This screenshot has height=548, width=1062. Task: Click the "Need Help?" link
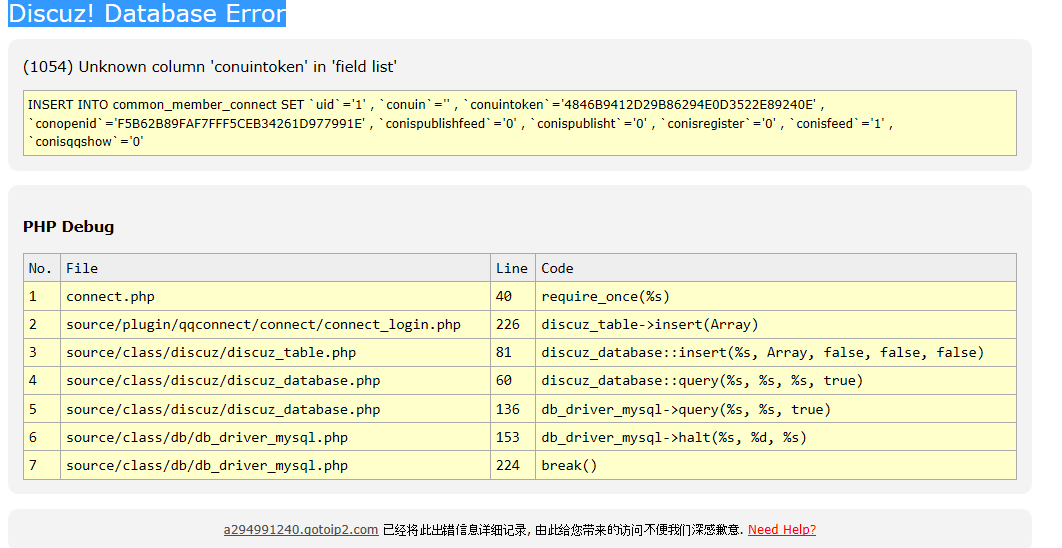781,530
